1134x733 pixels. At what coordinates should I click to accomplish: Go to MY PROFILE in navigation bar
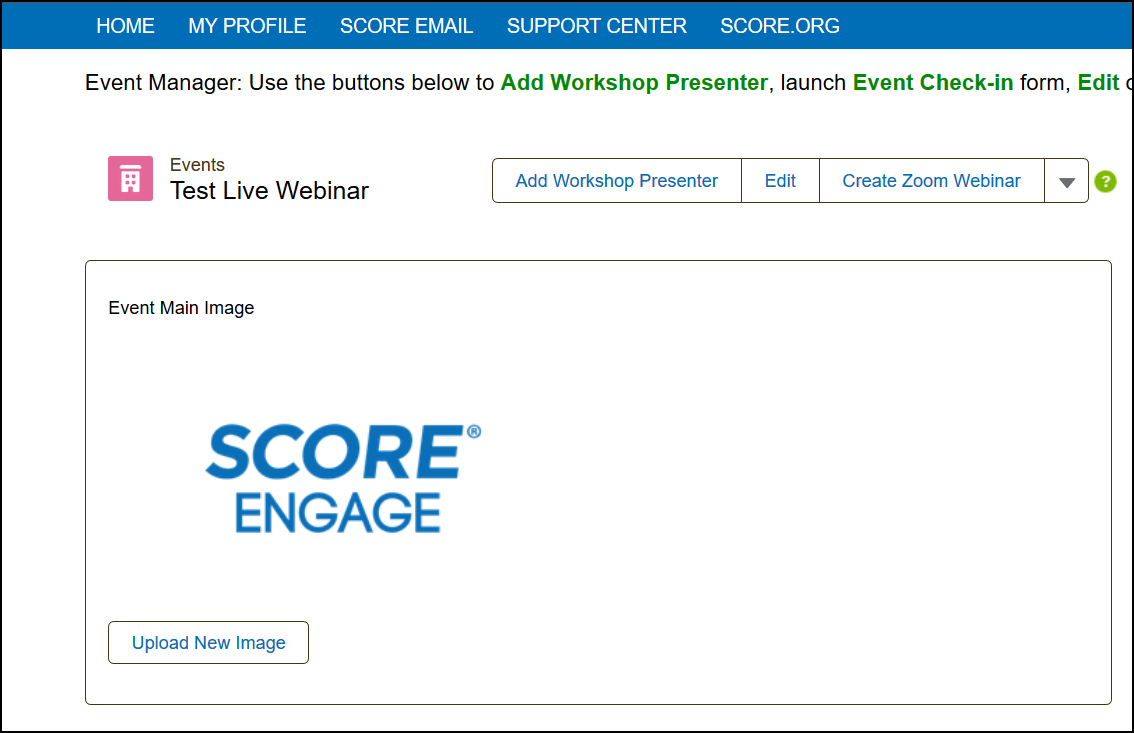(x=247, y=26)
